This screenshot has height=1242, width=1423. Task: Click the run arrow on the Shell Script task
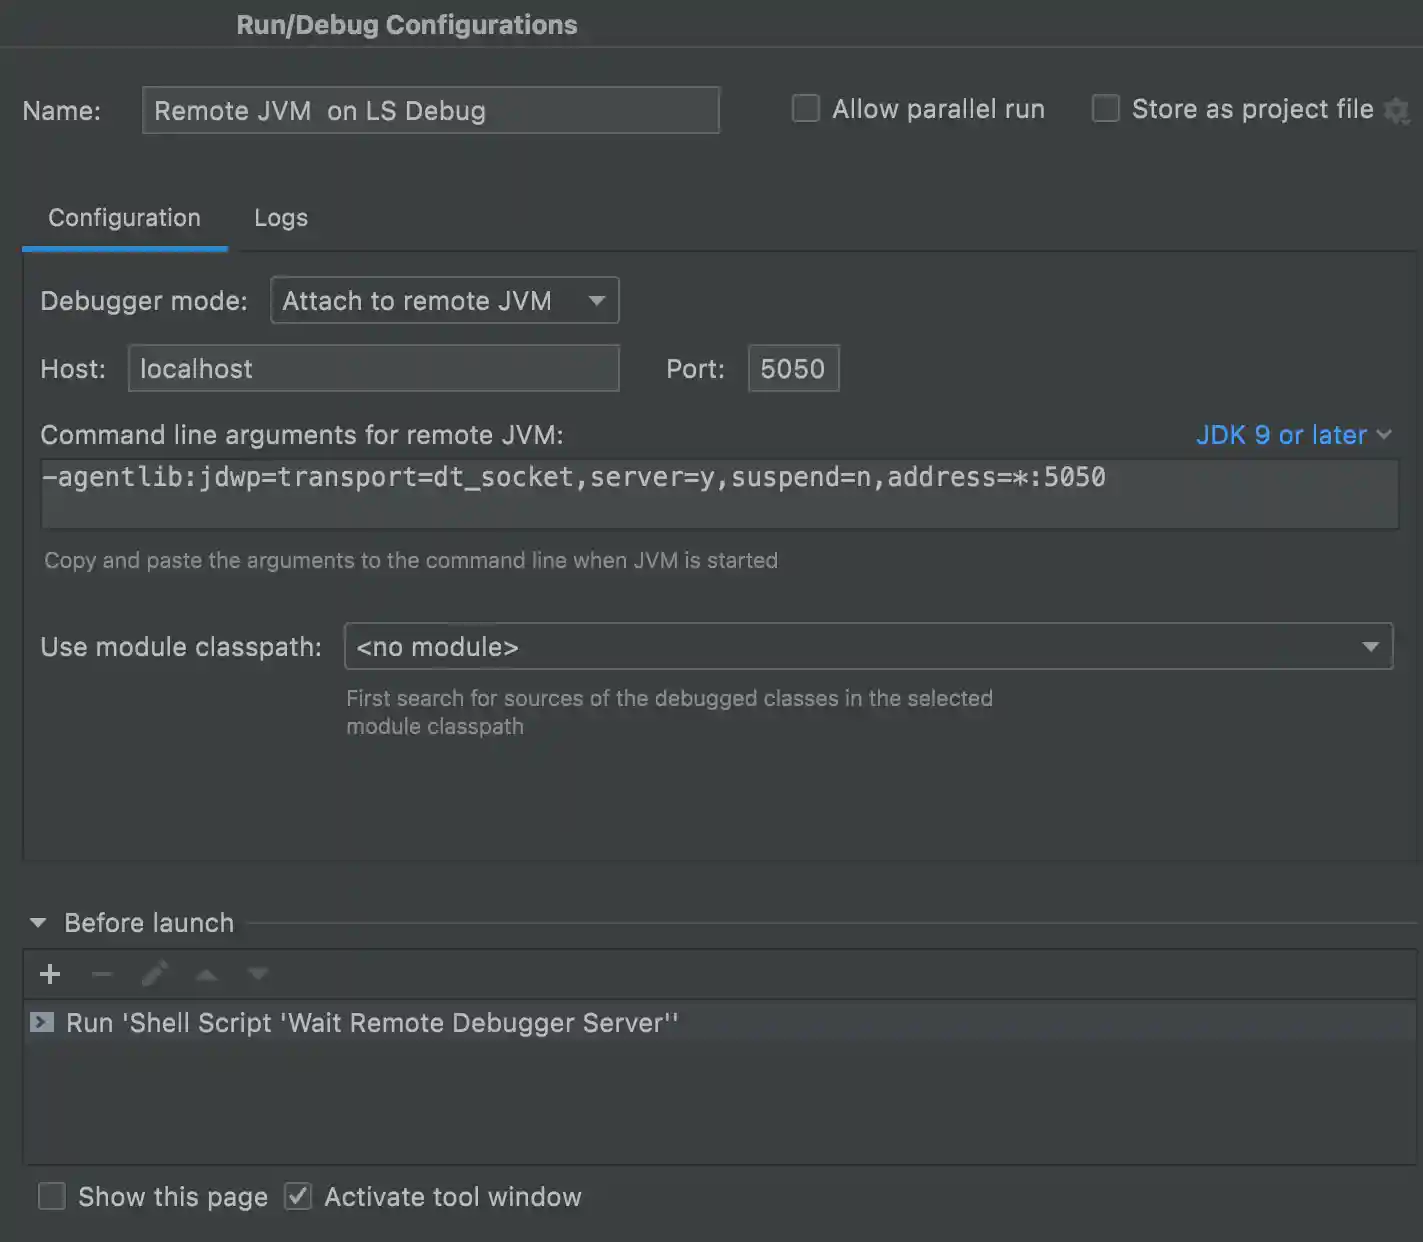tap(42, 1022)
